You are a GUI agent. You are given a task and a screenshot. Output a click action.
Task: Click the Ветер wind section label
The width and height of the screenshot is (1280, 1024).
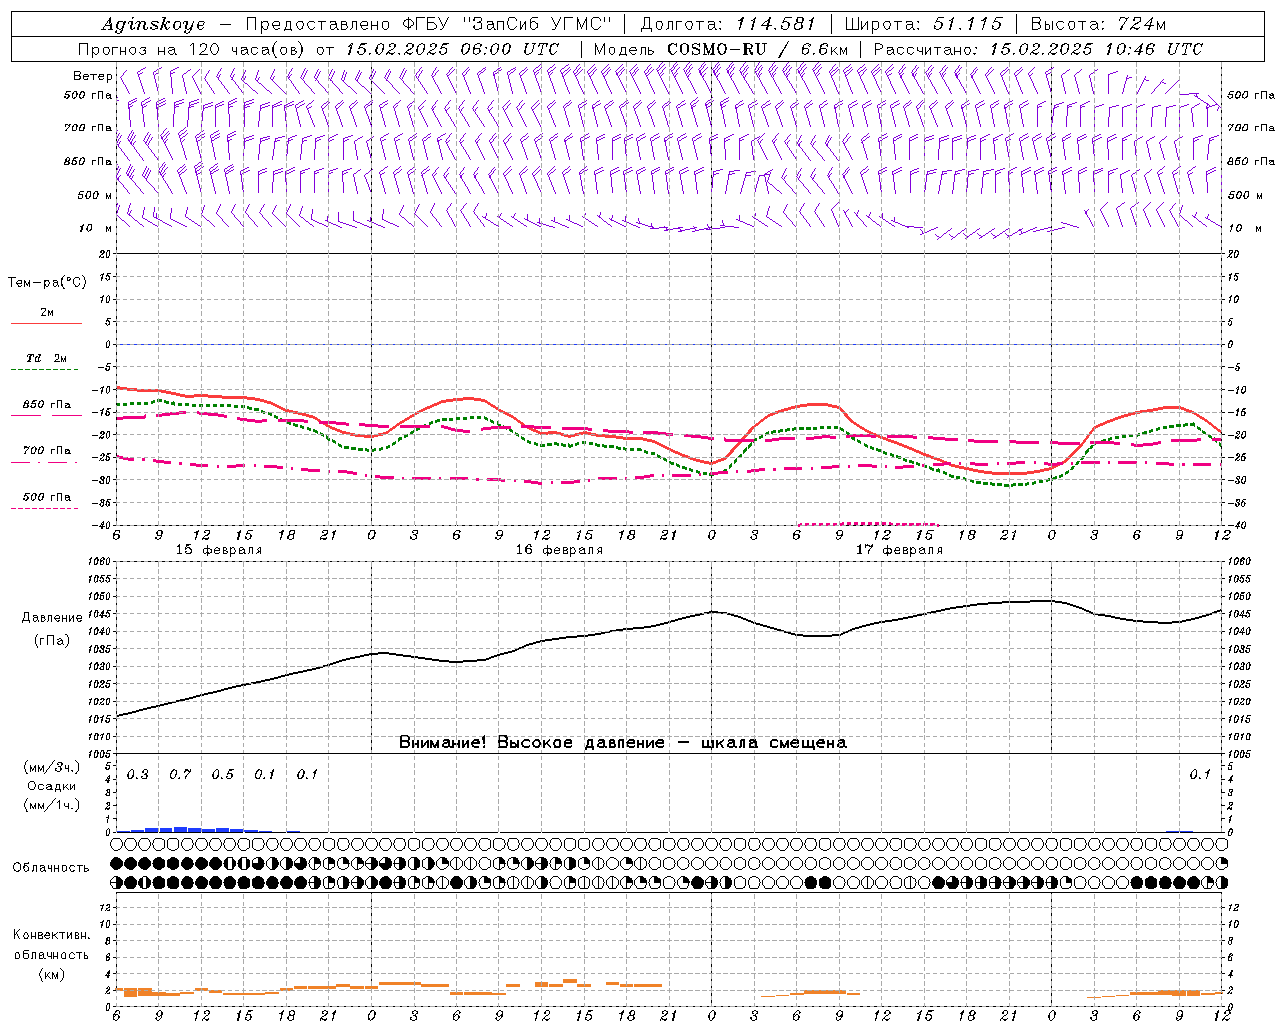pyautogui.click(x=92, y=76)
